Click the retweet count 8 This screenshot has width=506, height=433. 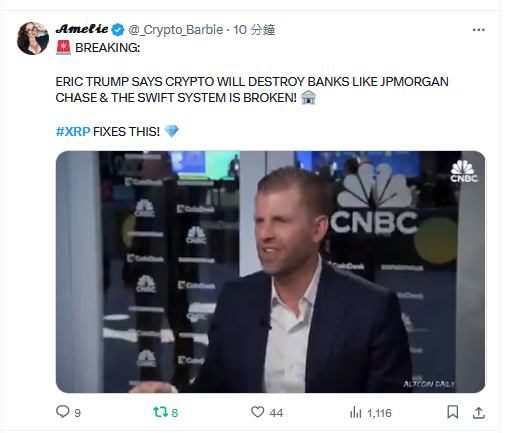(x=175, y=413)
